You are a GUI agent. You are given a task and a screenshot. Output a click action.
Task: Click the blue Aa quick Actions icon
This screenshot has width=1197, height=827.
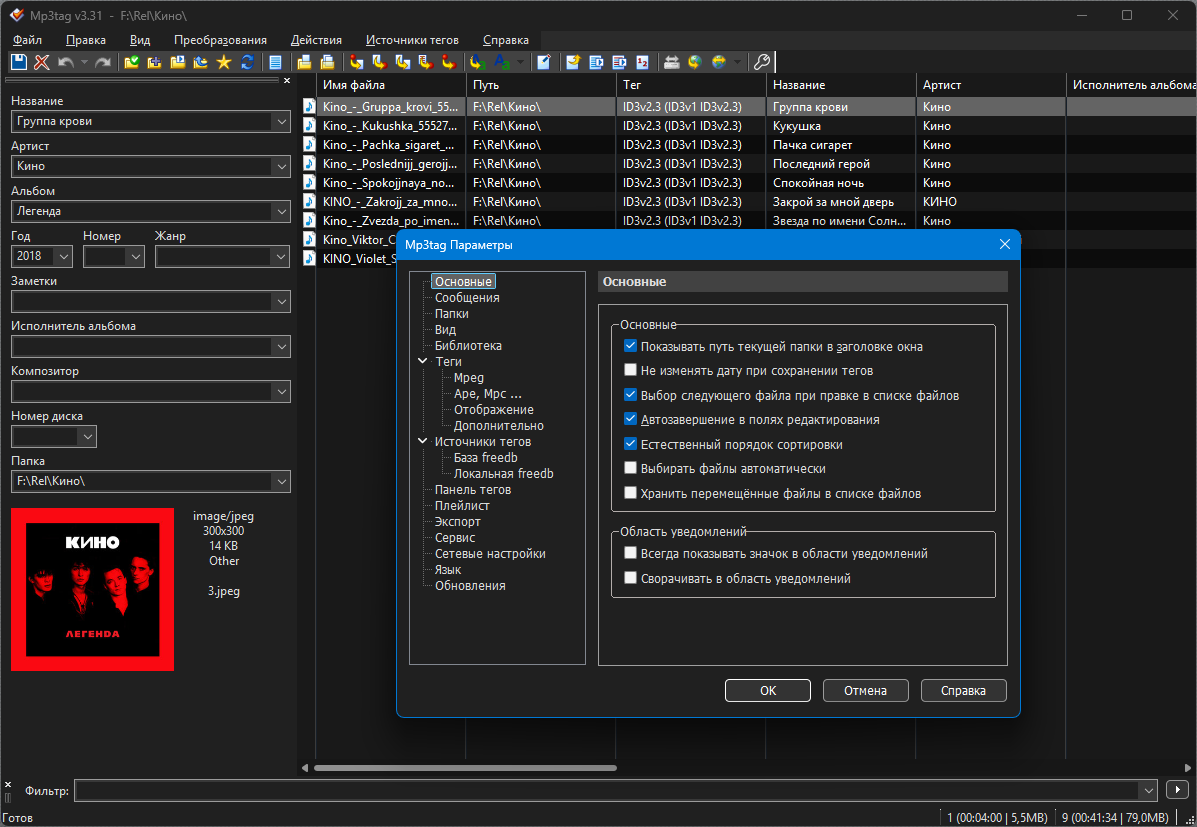coord(502,62)
